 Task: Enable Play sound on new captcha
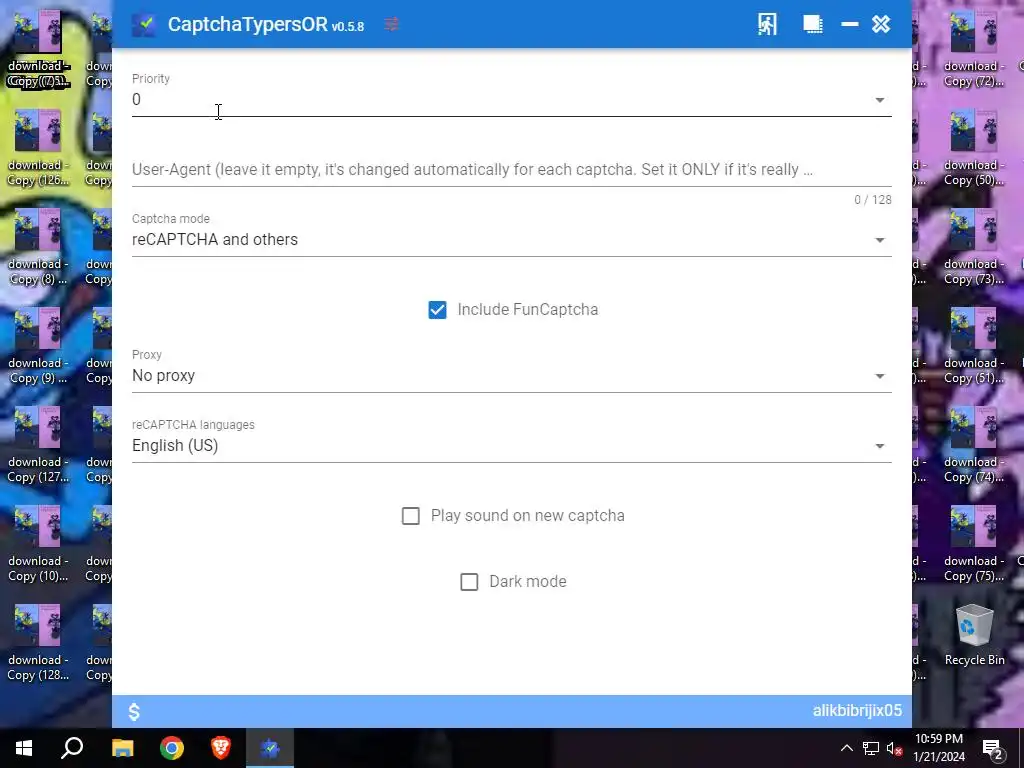(411, 516)
